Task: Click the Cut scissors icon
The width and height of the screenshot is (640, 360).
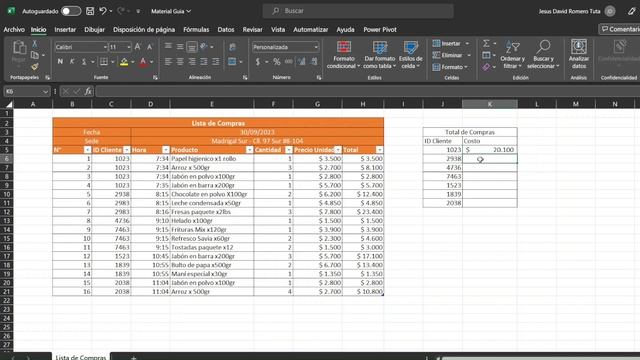Action: (x=35, y=44)
